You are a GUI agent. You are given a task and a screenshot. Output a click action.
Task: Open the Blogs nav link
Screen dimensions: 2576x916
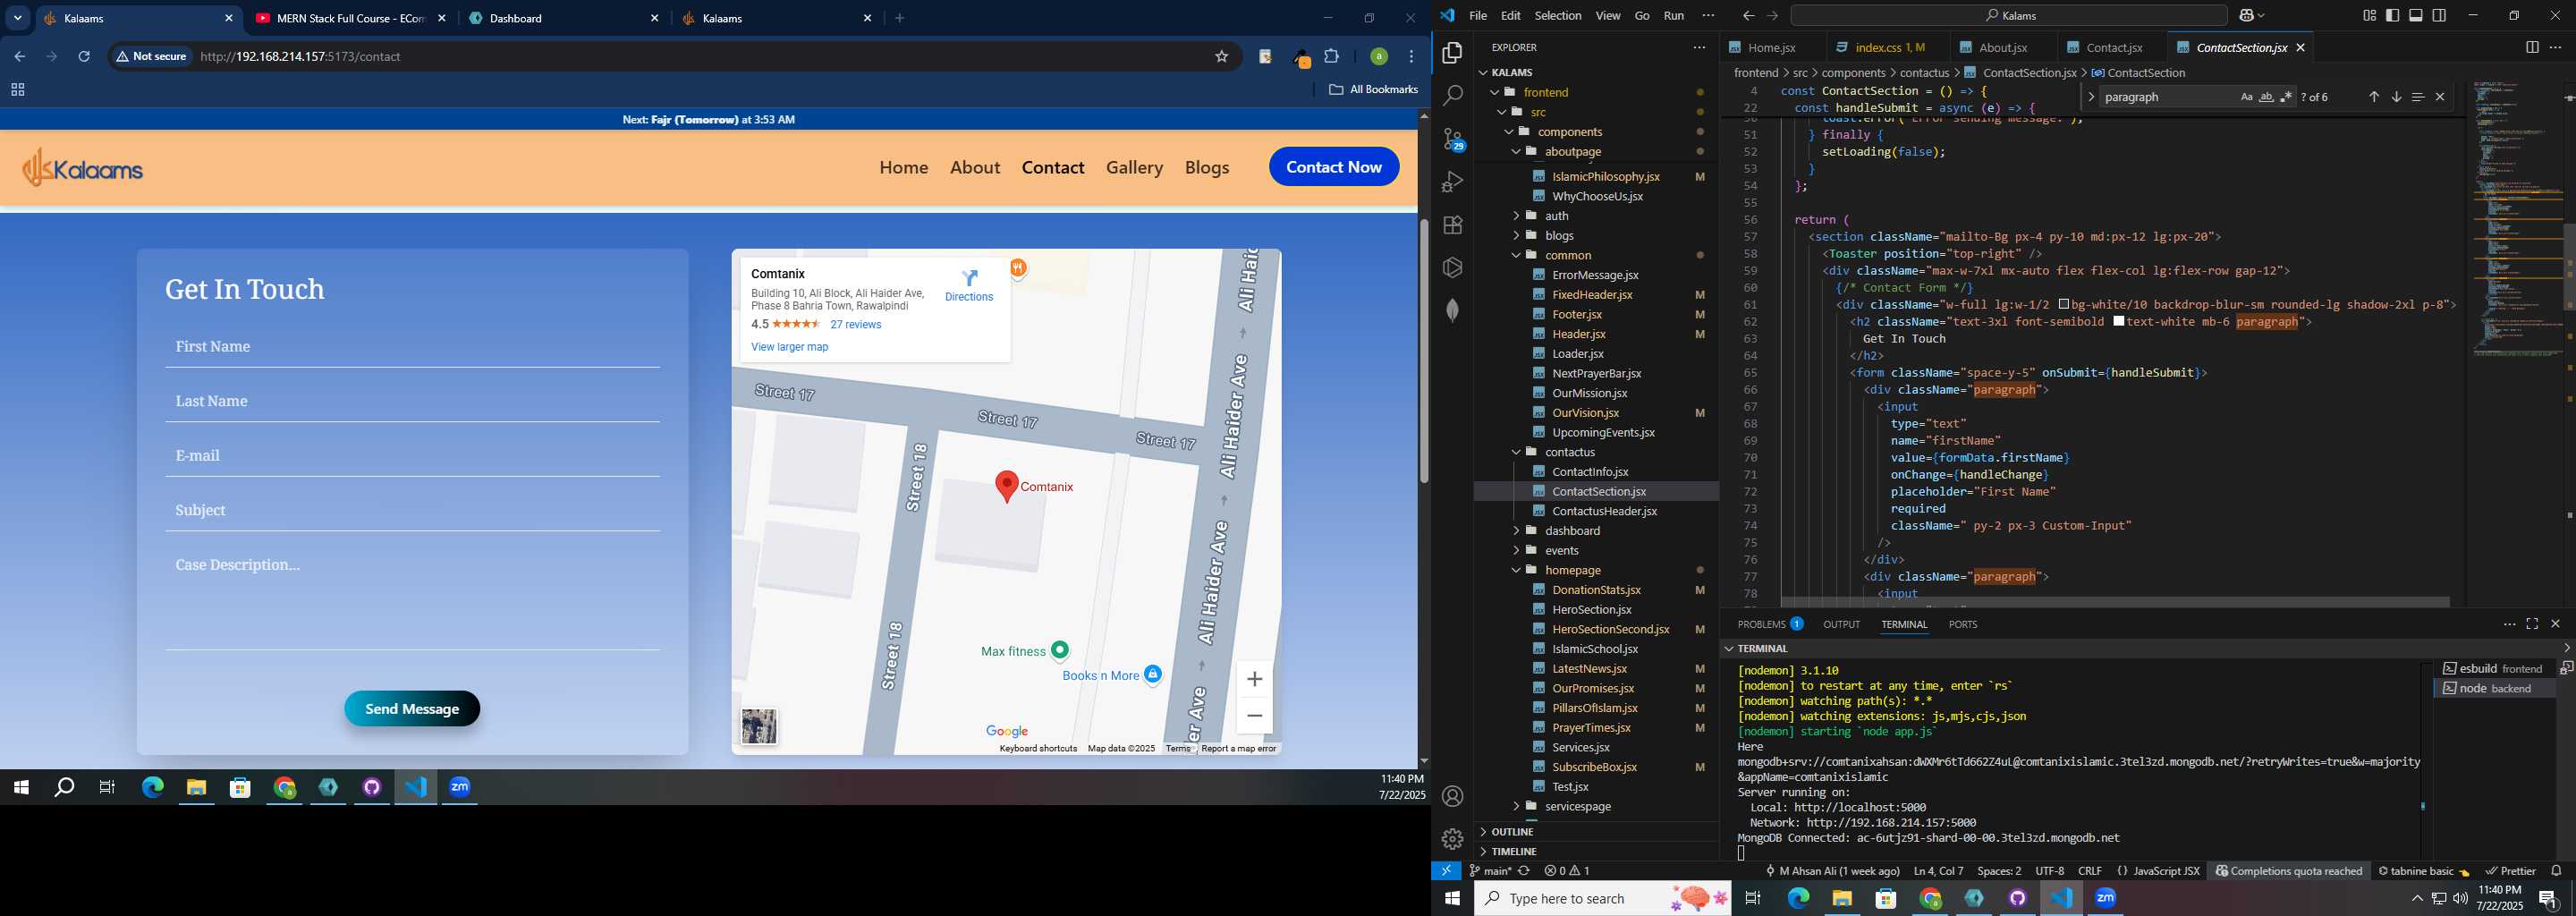[x=1207, y=168]
